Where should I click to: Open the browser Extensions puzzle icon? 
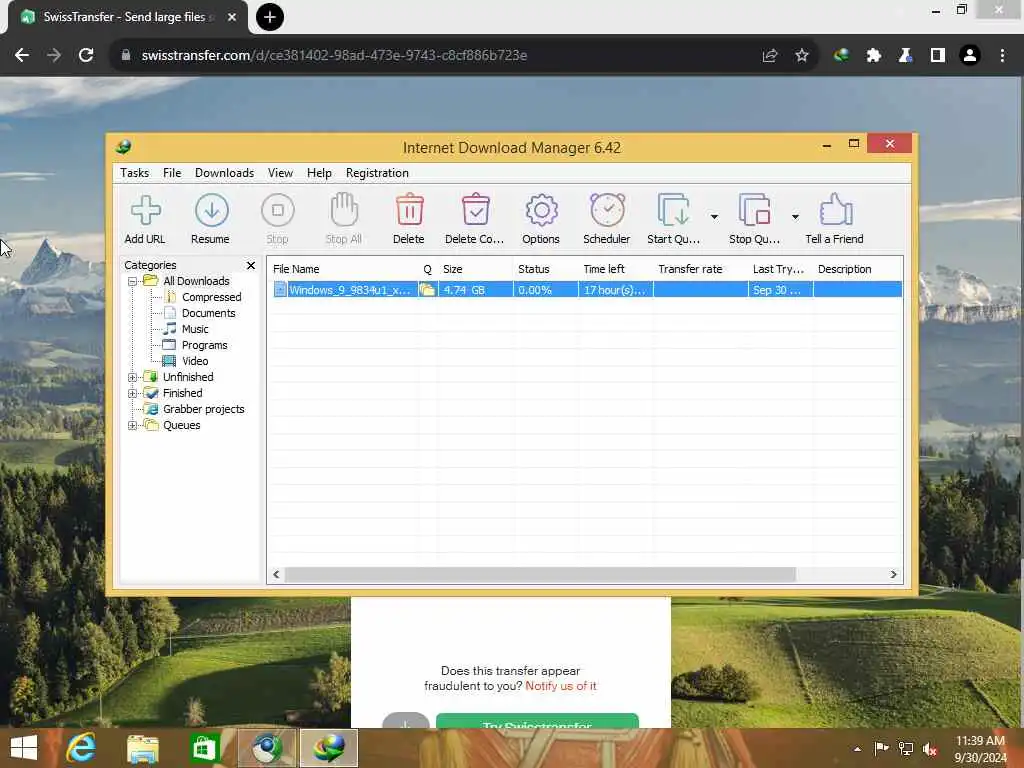point(873,56)
